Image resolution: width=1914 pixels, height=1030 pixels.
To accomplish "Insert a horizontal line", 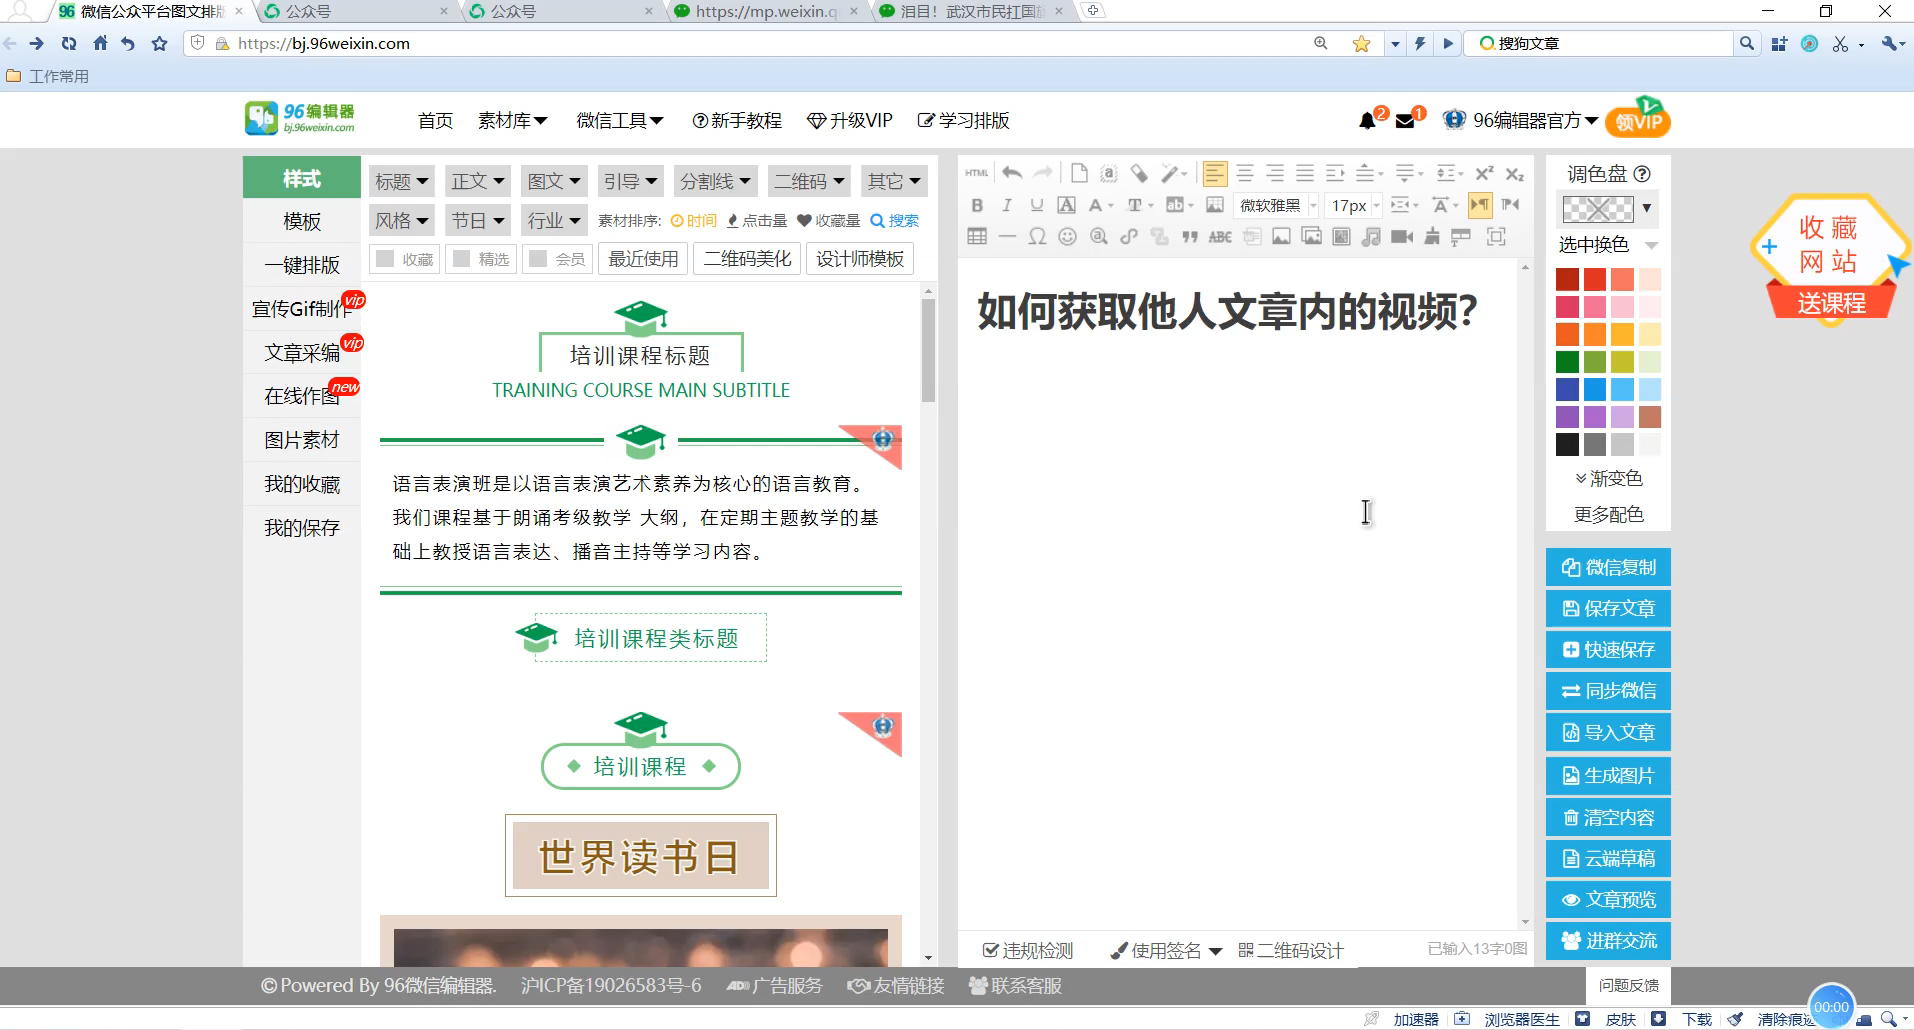I will [1007, 237].
